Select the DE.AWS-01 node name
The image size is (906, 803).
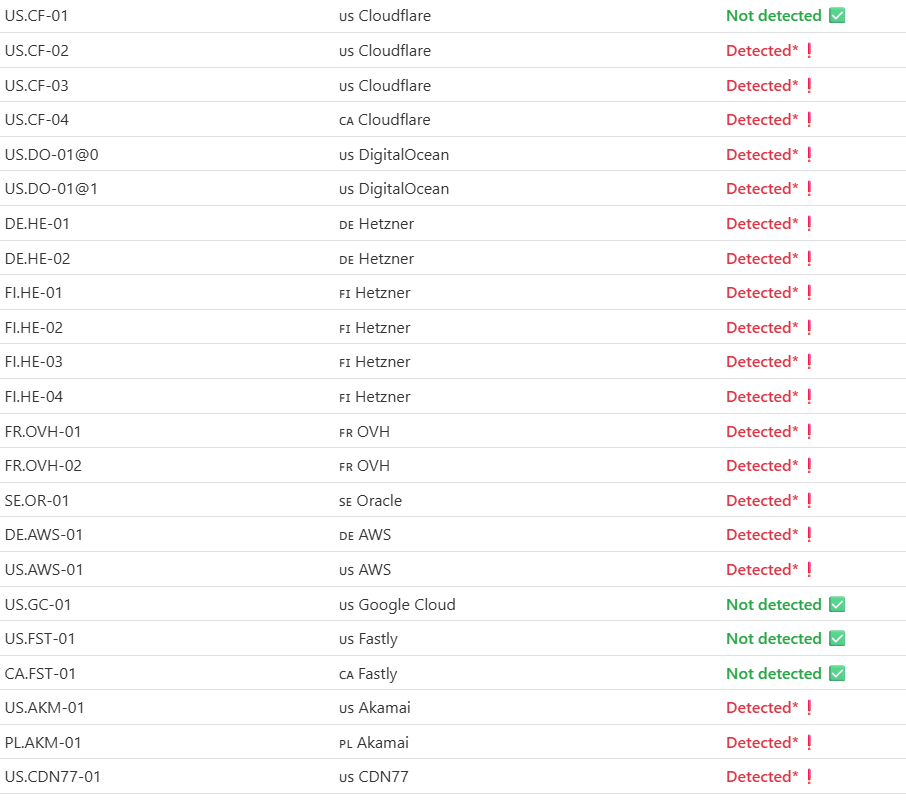(43, 534)
